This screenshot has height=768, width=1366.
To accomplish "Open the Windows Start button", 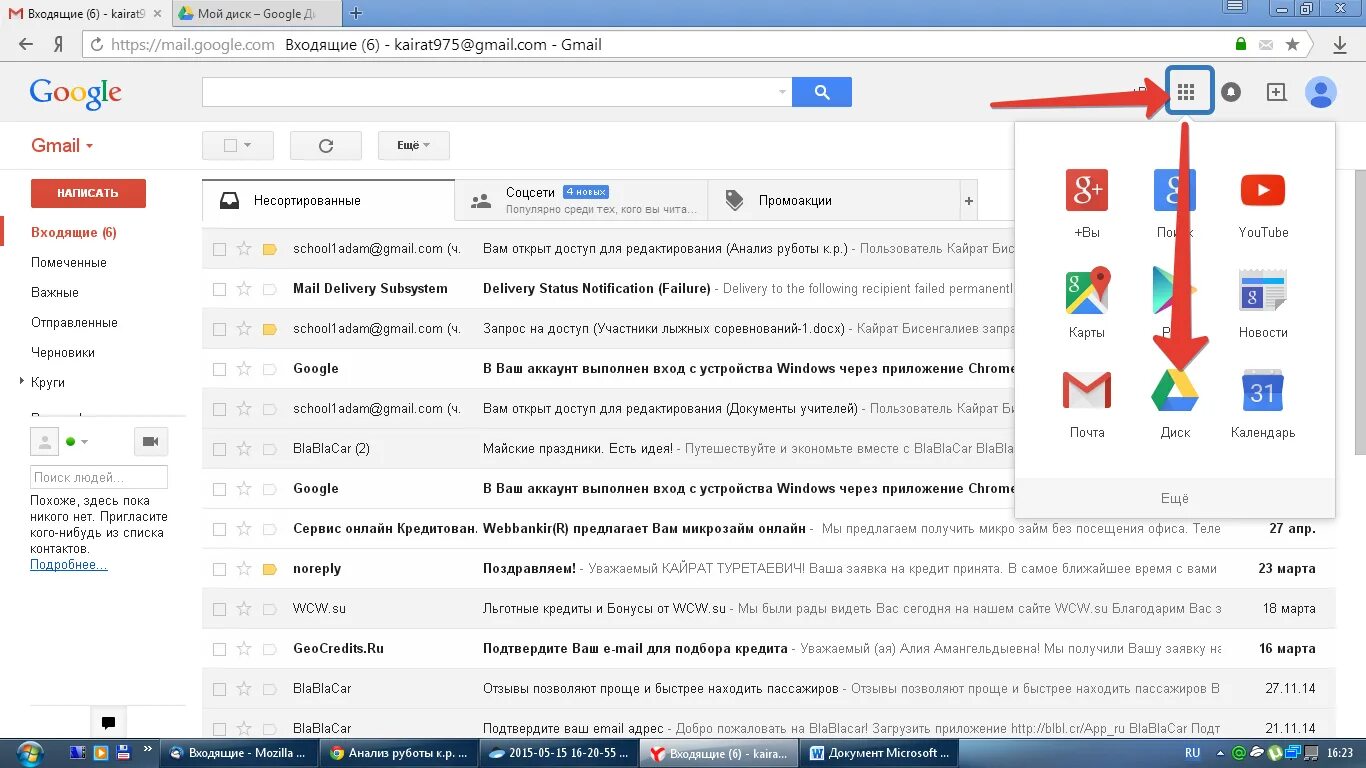I will pos(30,752).
